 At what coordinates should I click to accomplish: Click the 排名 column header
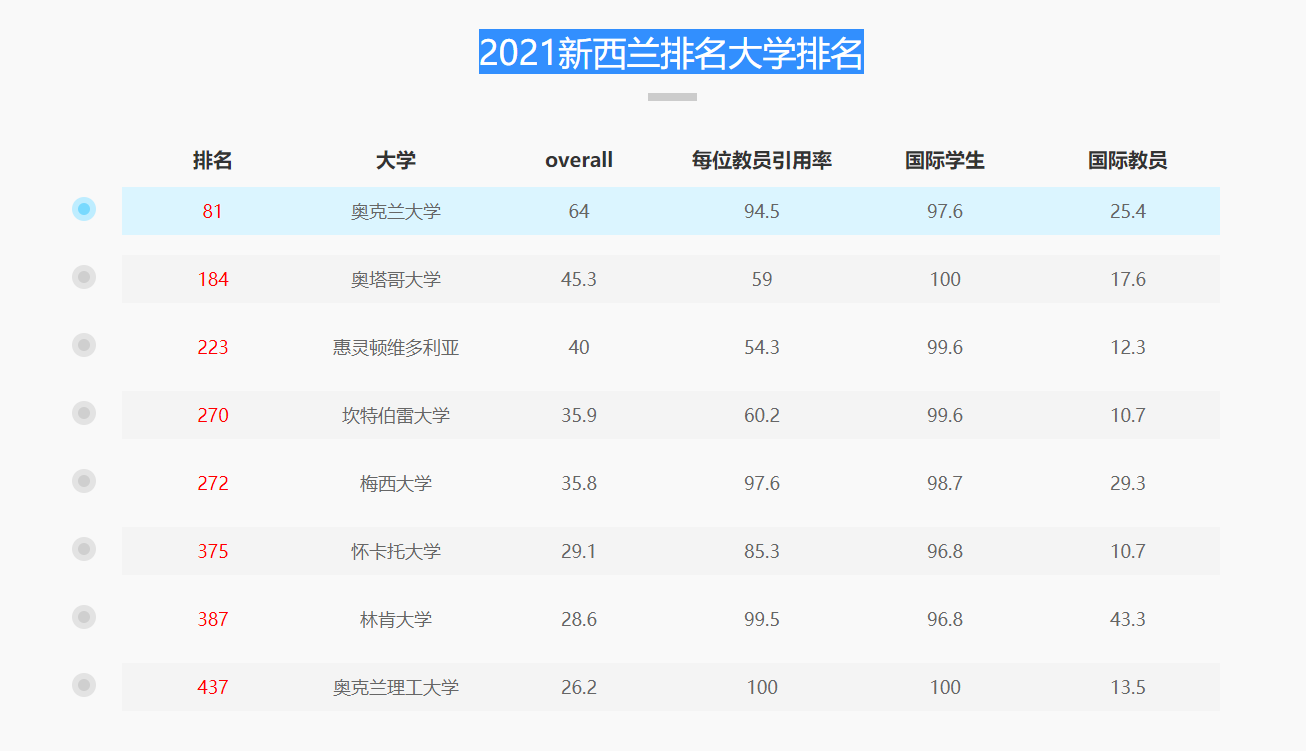(213, 160)
